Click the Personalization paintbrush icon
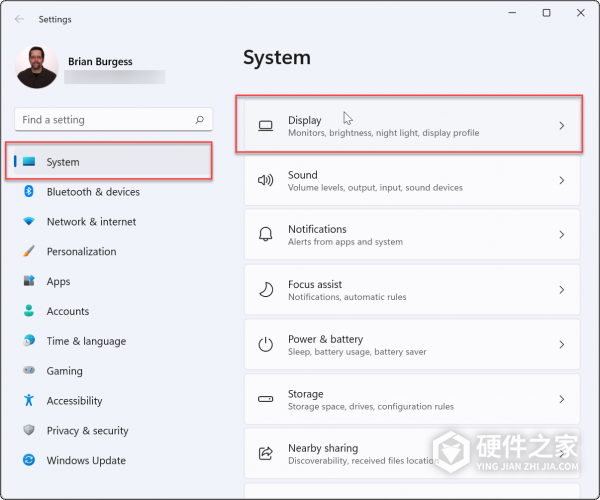600x500 pixels. pos(29,251)
